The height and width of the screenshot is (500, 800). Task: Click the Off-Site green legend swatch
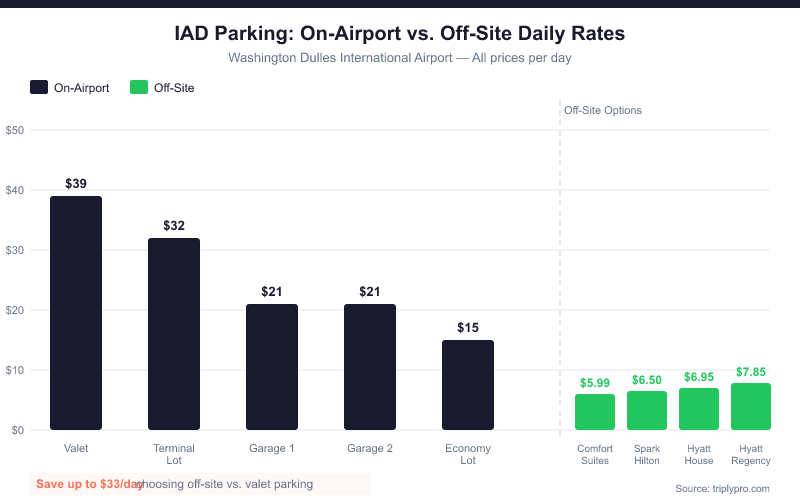point(139,87)
